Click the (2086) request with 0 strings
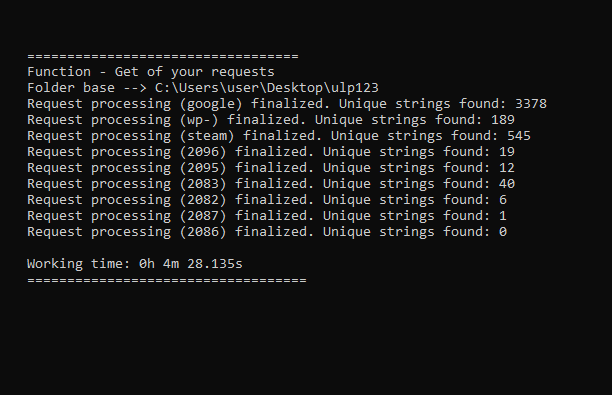 click(x=267, y=232)
